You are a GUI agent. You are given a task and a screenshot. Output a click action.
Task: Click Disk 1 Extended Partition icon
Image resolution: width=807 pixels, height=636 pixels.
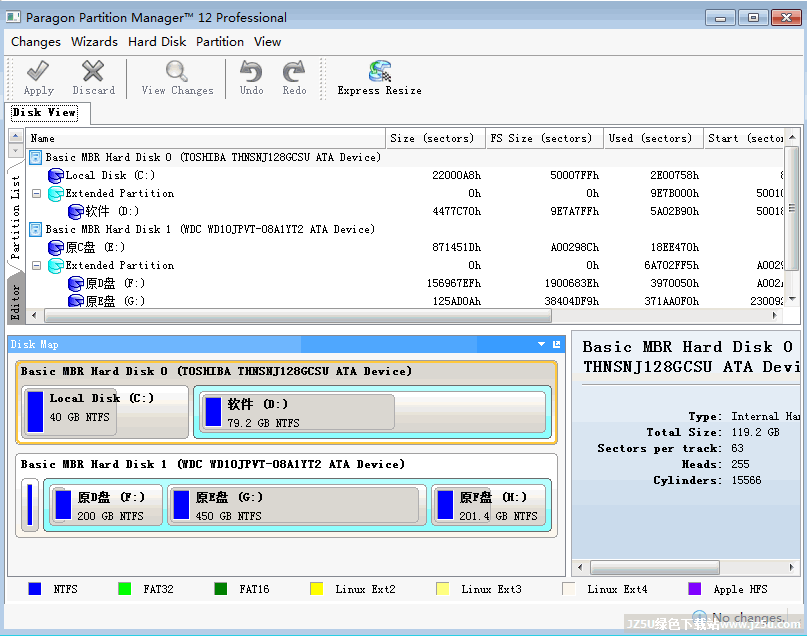[56, 266]
